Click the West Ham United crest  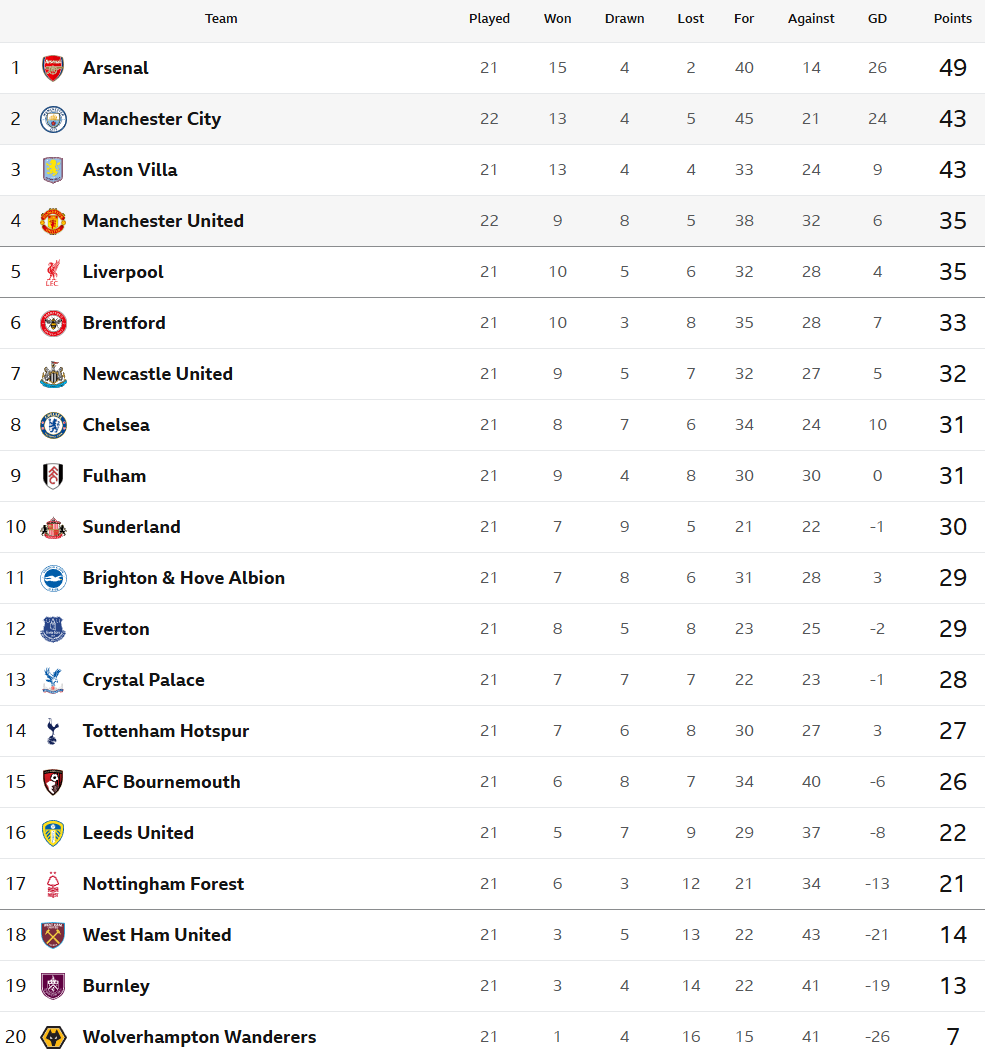tap(53, 935)
